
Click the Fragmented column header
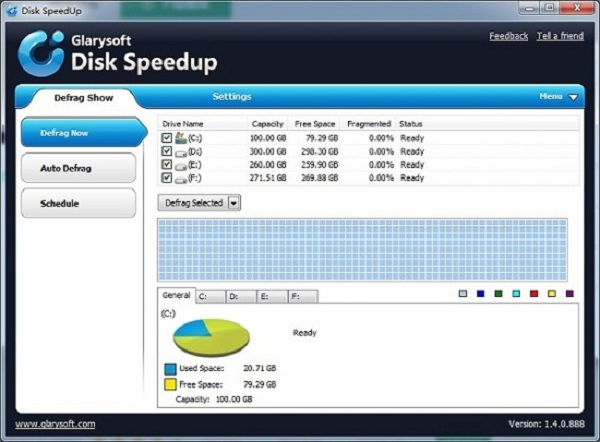369,124
